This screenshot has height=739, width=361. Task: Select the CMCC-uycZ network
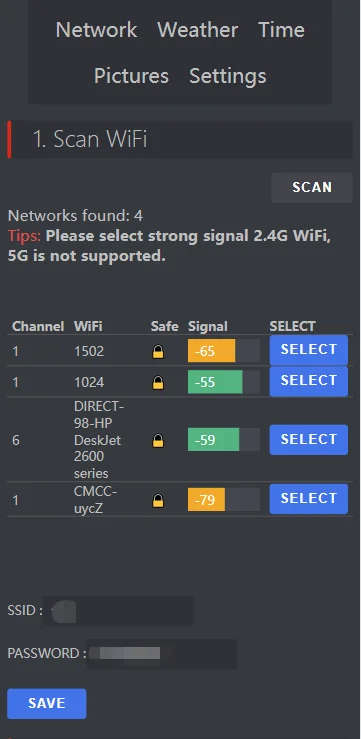point(309,499)
